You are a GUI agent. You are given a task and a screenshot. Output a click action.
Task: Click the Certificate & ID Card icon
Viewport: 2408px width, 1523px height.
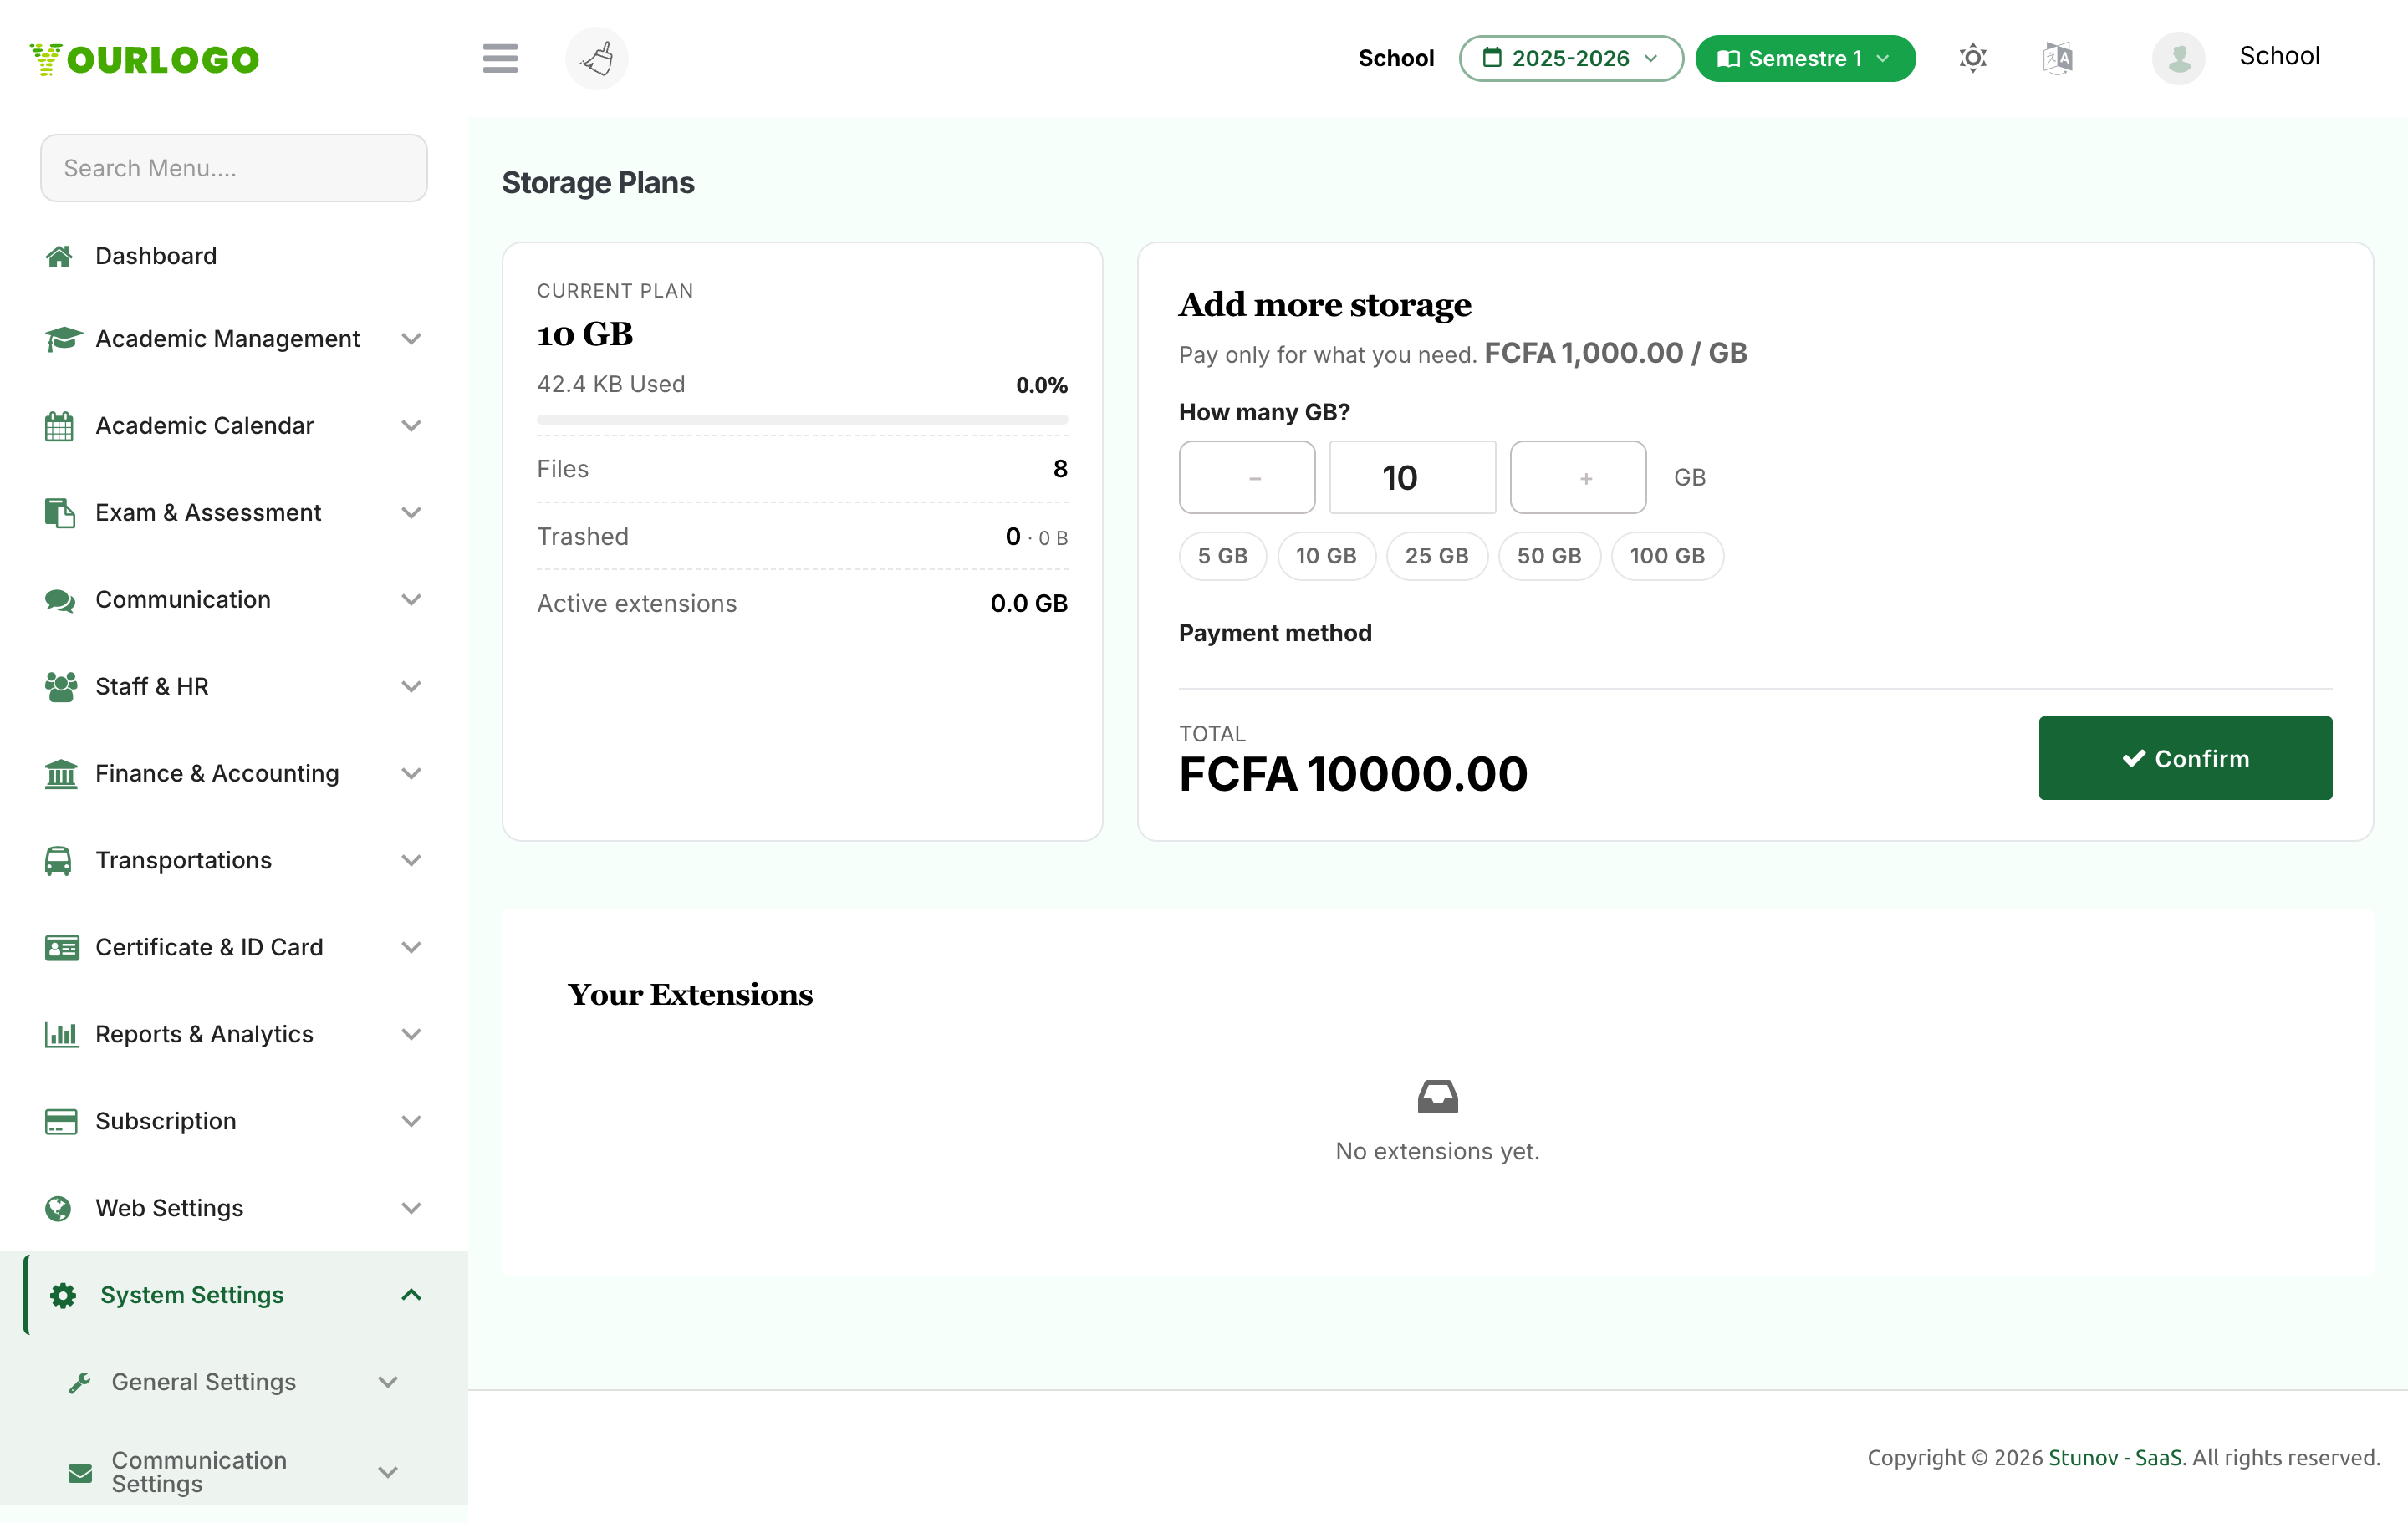coord(62,948)
